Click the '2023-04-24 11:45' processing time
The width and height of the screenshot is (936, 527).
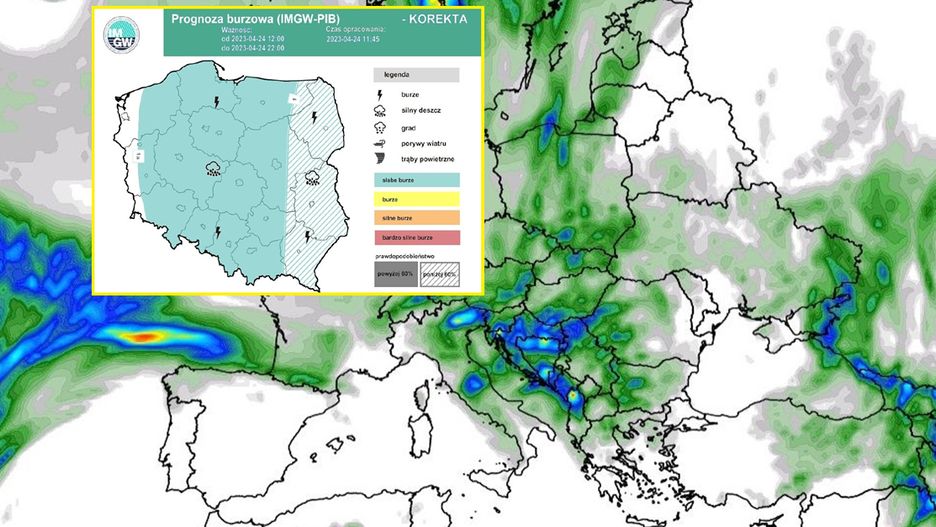353,39
